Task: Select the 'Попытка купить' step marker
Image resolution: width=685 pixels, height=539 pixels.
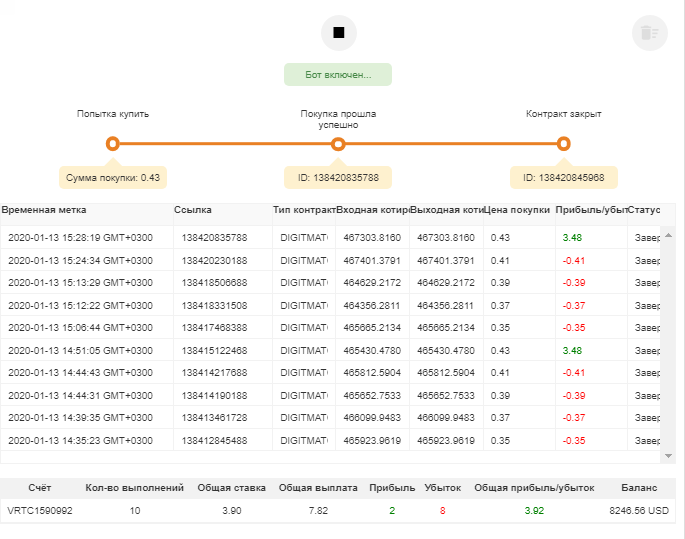Action: pyautogui.click(x=113, y=144)
